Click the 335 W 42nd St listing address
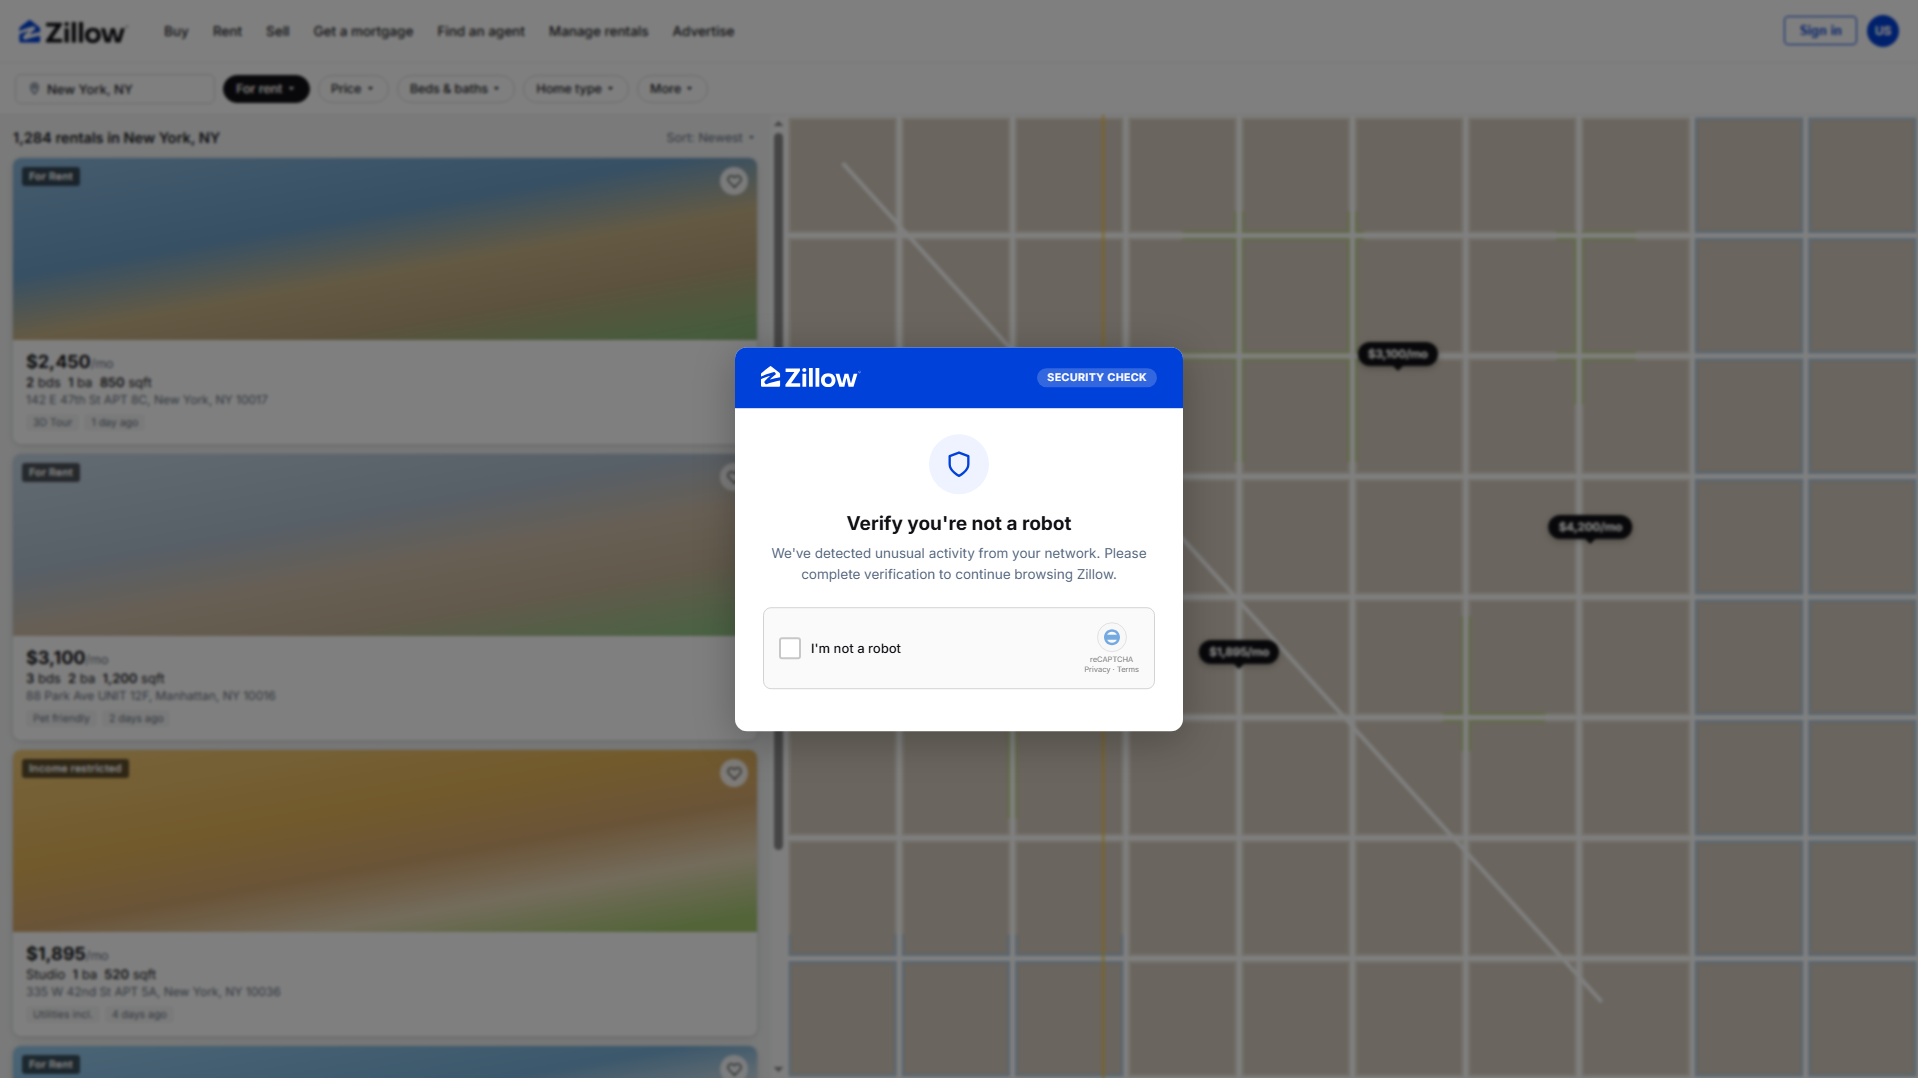The width and height of the screenshot is (1918, 1078). tap(153, 992)
